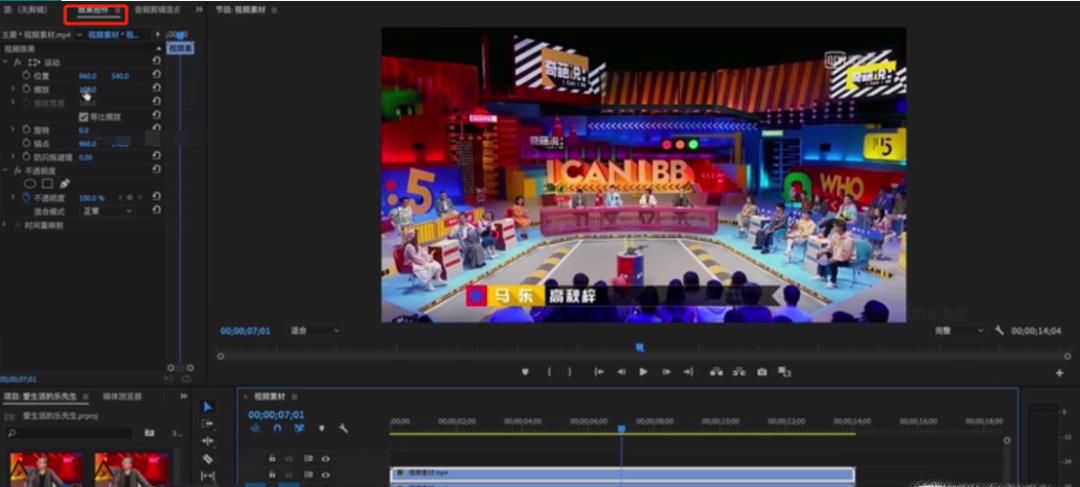
Task: Reset Scale parameter
Action: click(156, 89)
